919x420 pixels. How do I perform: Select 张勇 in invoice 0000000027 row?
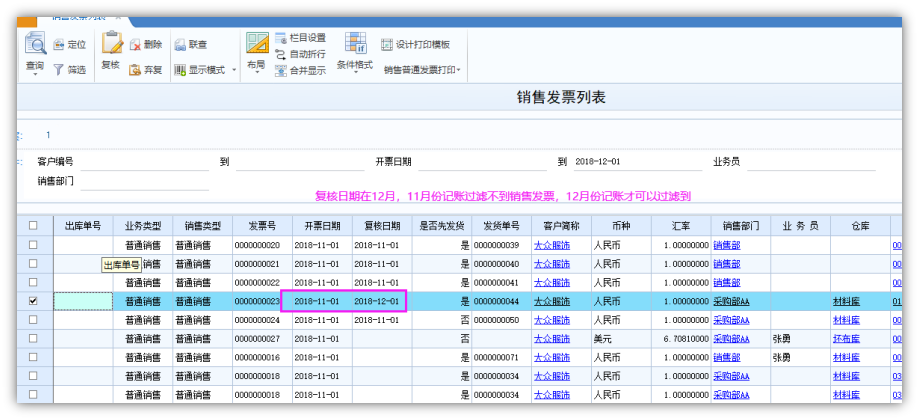coord(801,339)
